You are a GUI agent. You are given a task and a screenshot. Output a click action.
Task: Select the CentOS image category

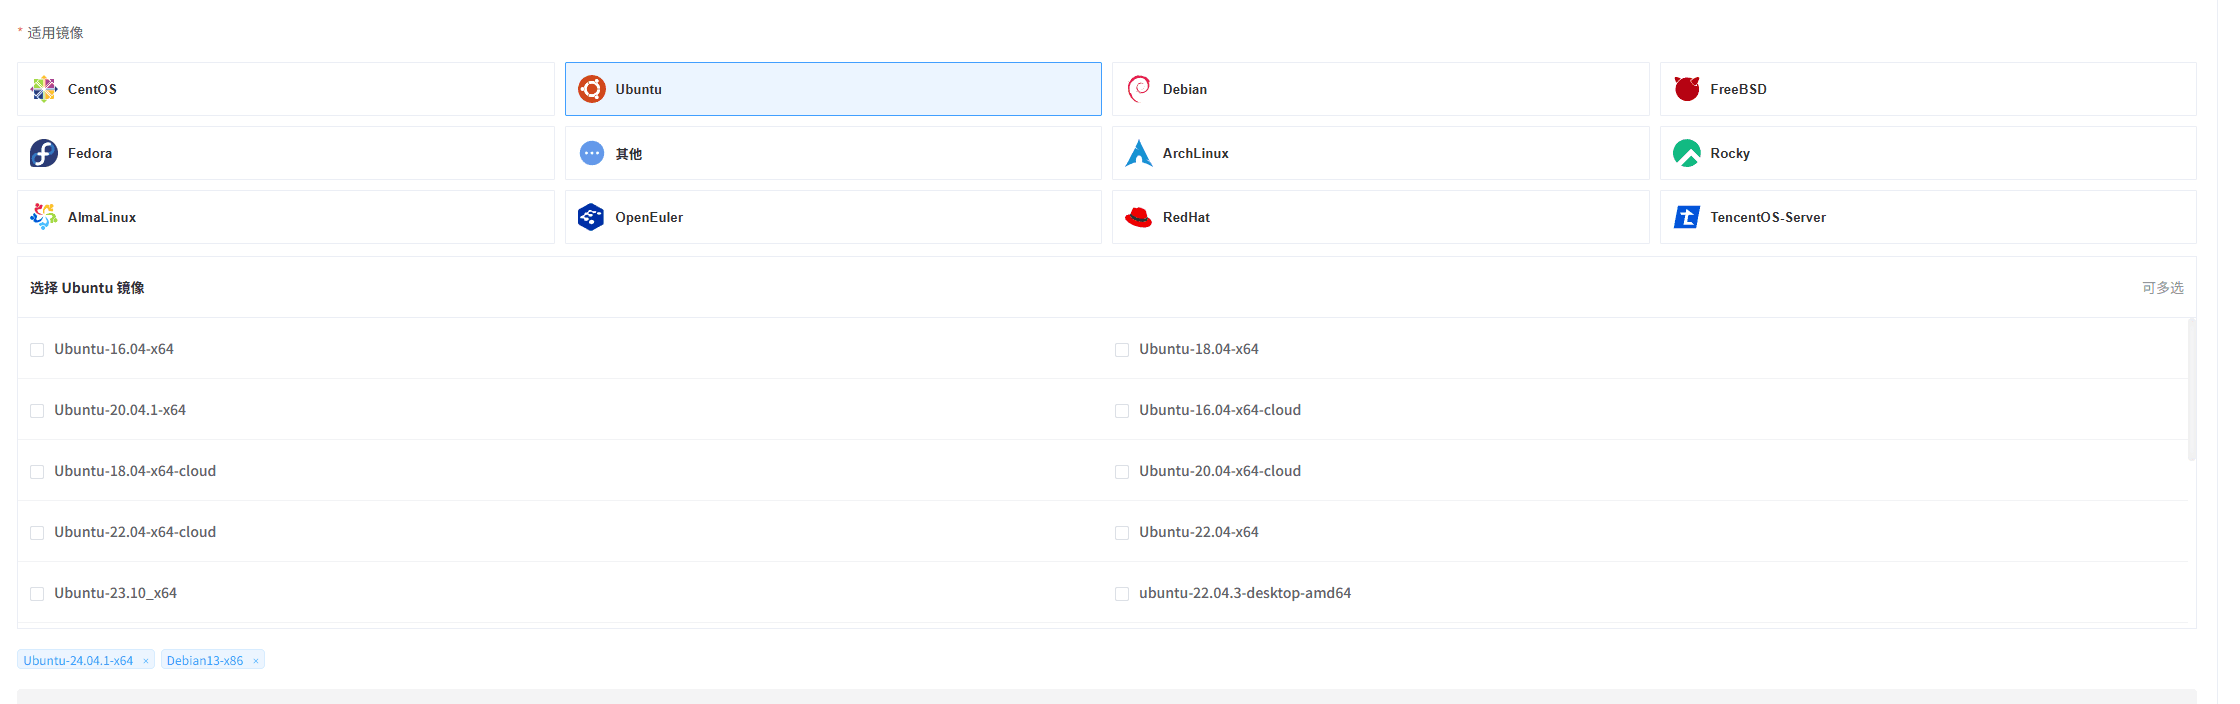click(286, 89)
